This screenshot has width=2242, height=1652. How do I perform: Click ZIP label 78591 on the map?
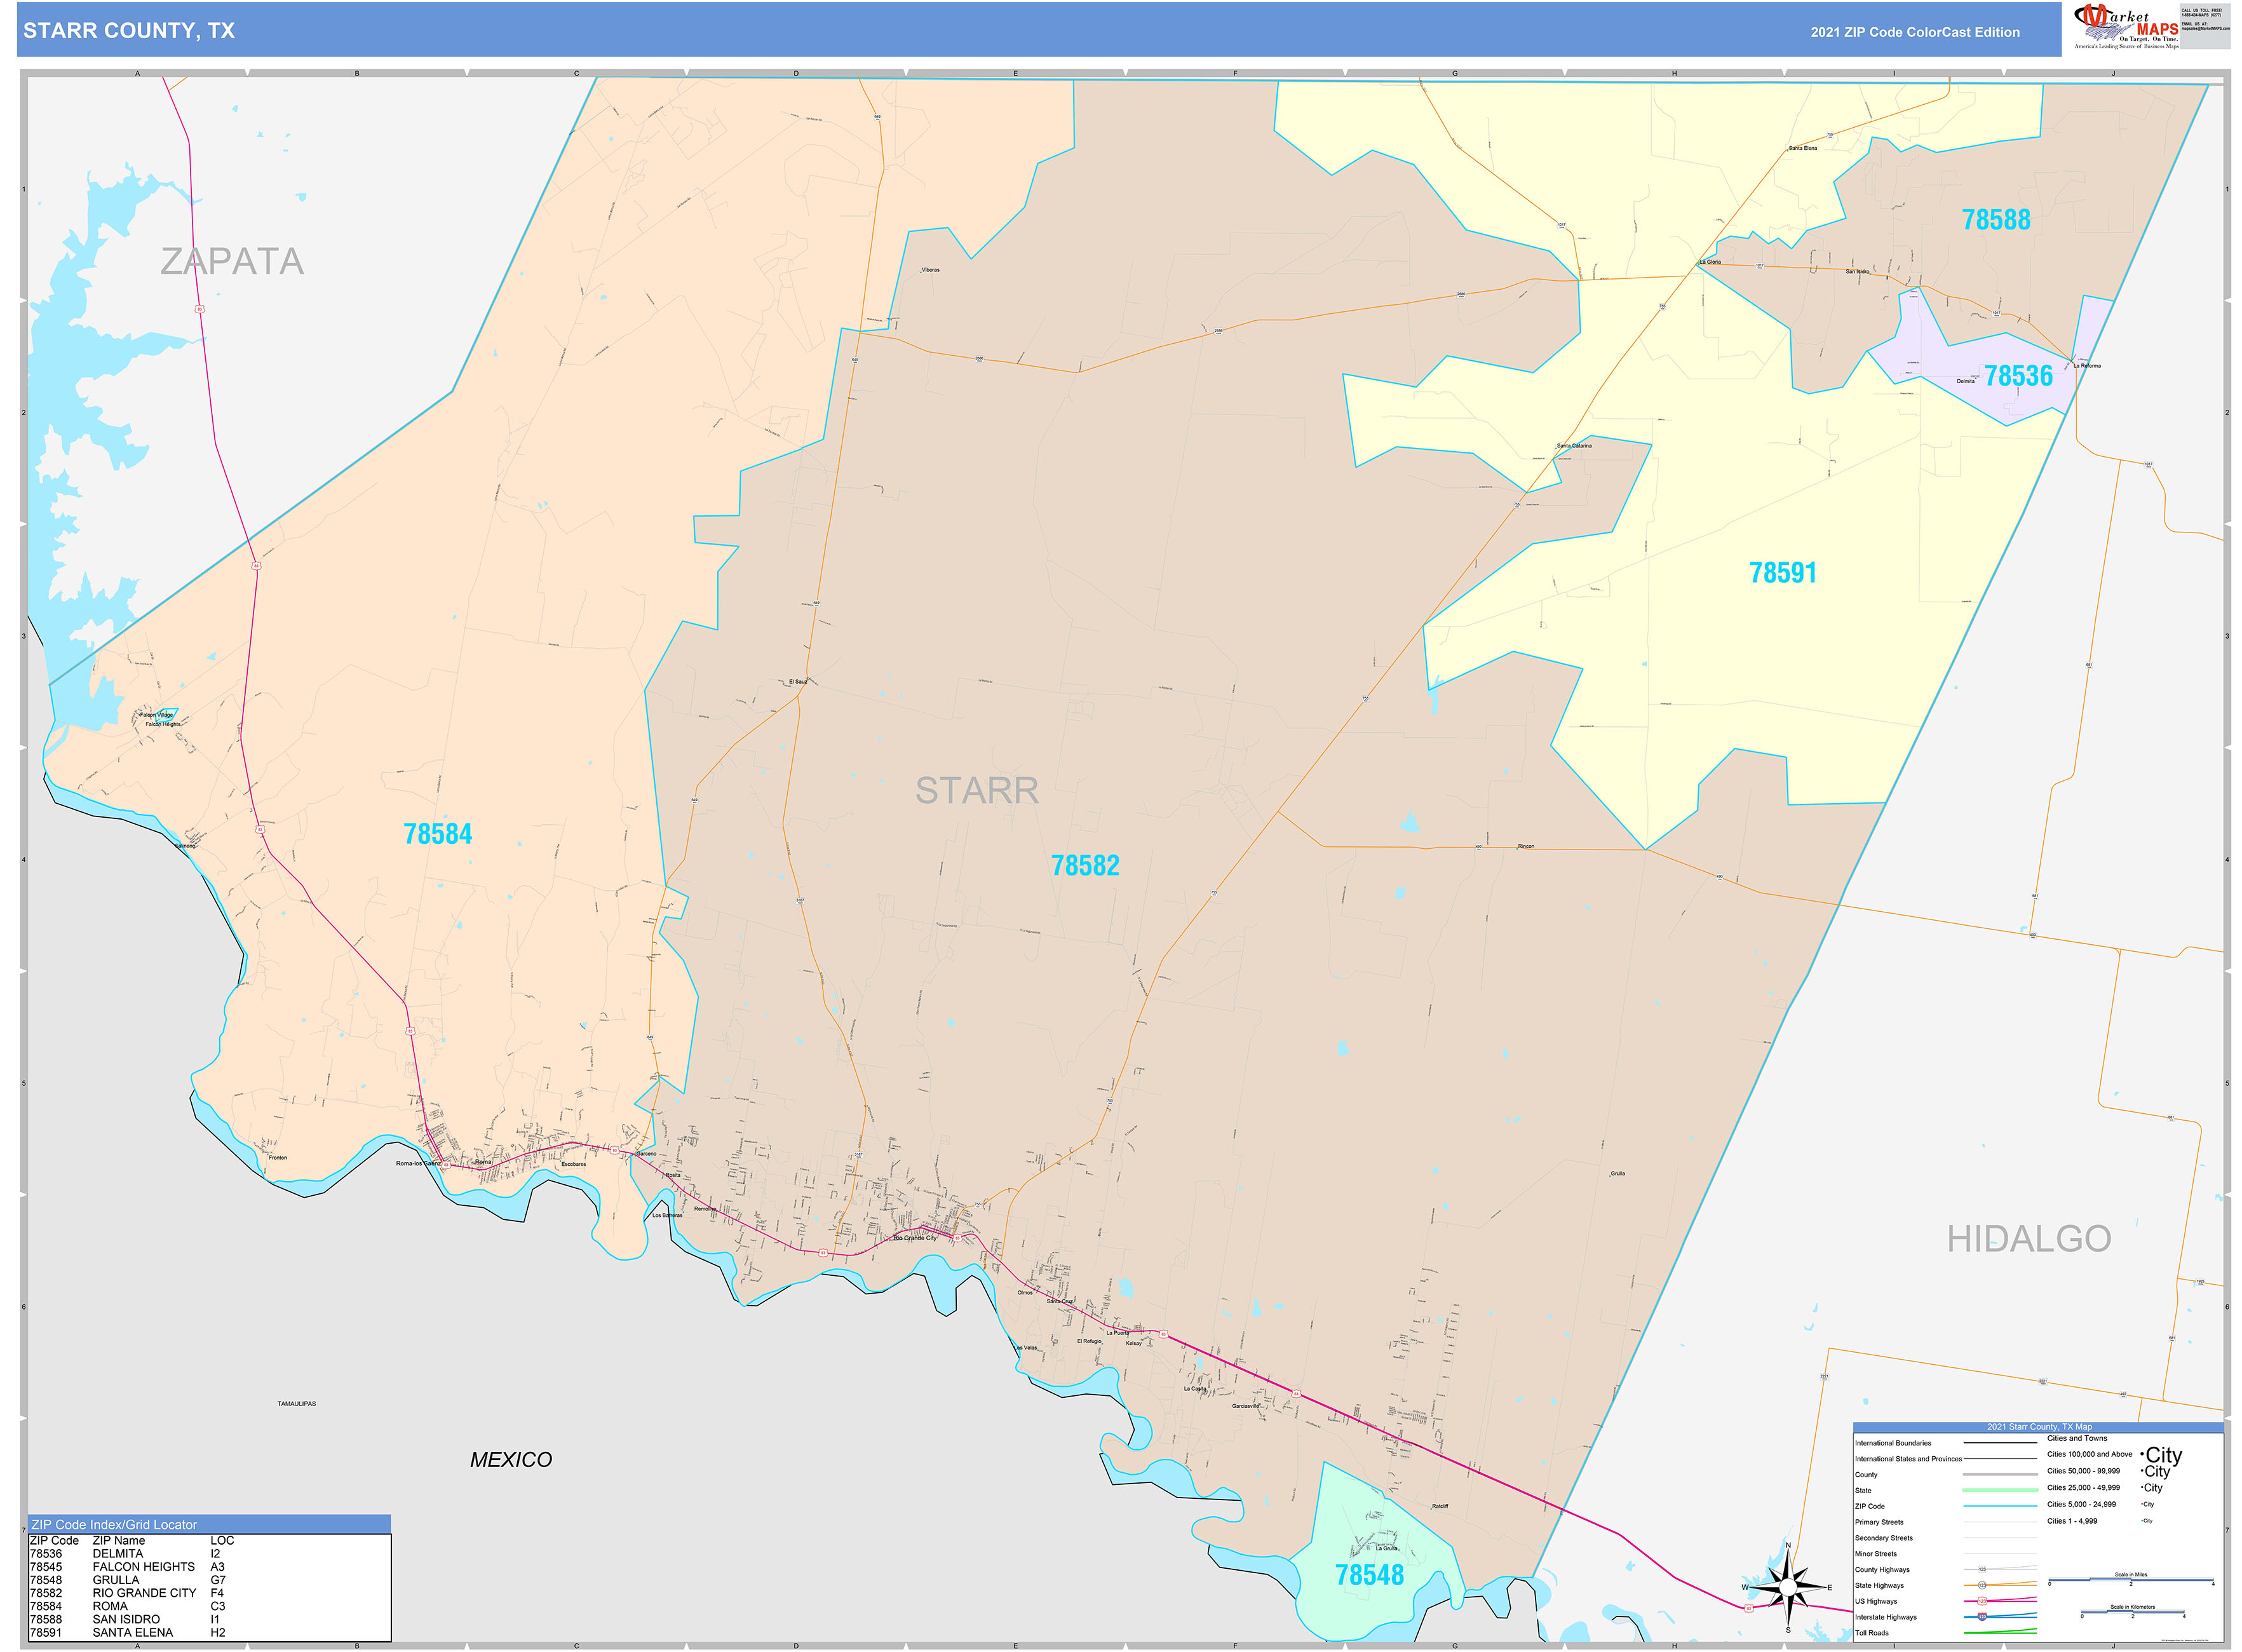click(x=1782, y=573)
